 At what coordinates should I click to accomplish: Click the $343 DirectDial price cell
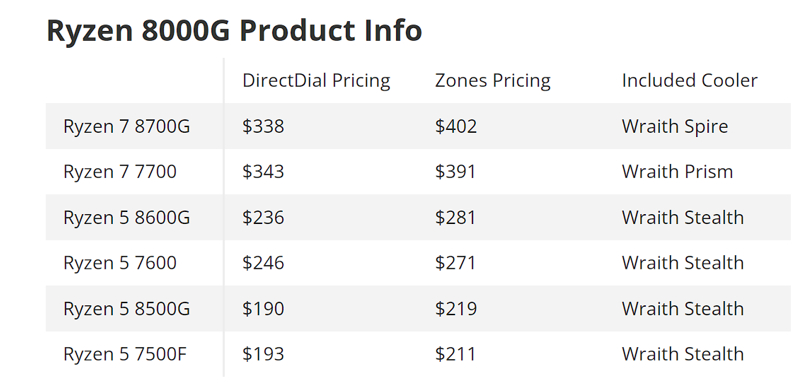263,172
